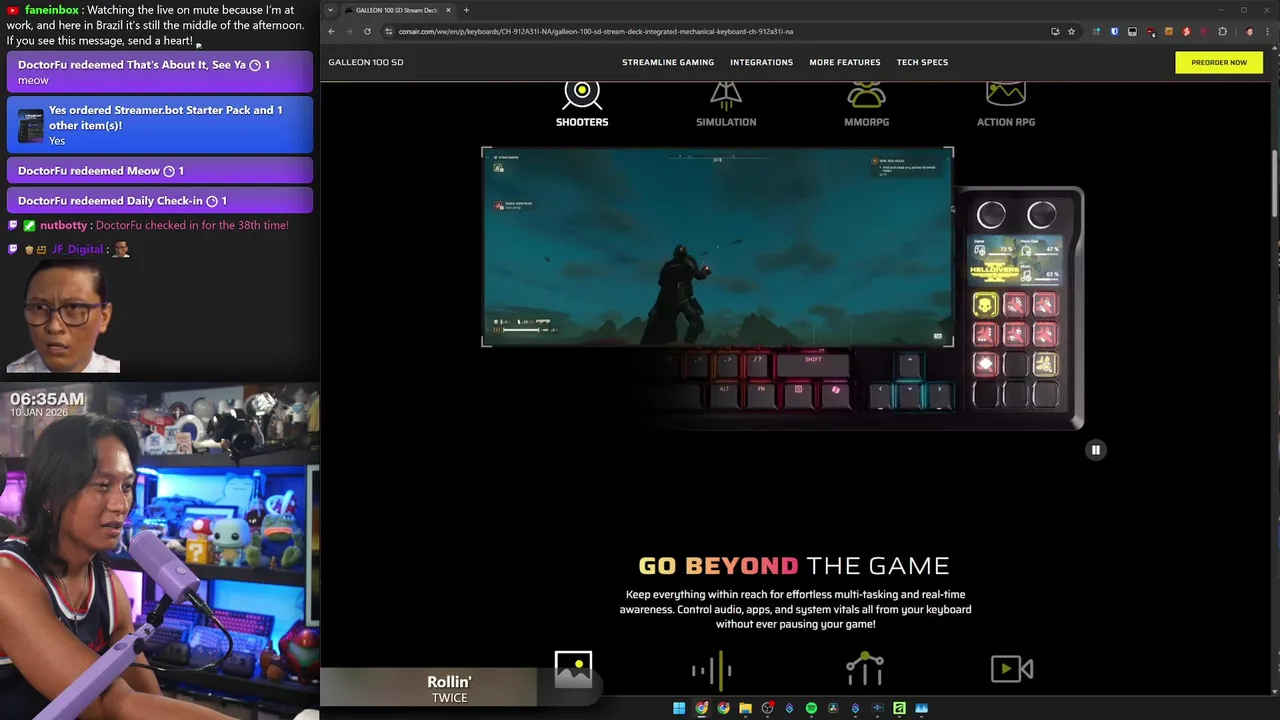
Task: Click the browser back arrow
Action: [x=331, y=31]
